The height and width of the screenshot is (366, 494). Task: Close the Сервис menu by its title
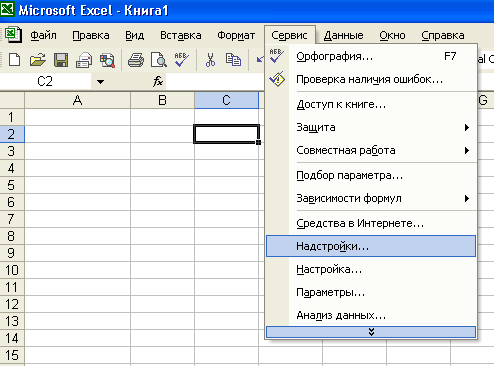pyautogui.click(x=289, y=35)
